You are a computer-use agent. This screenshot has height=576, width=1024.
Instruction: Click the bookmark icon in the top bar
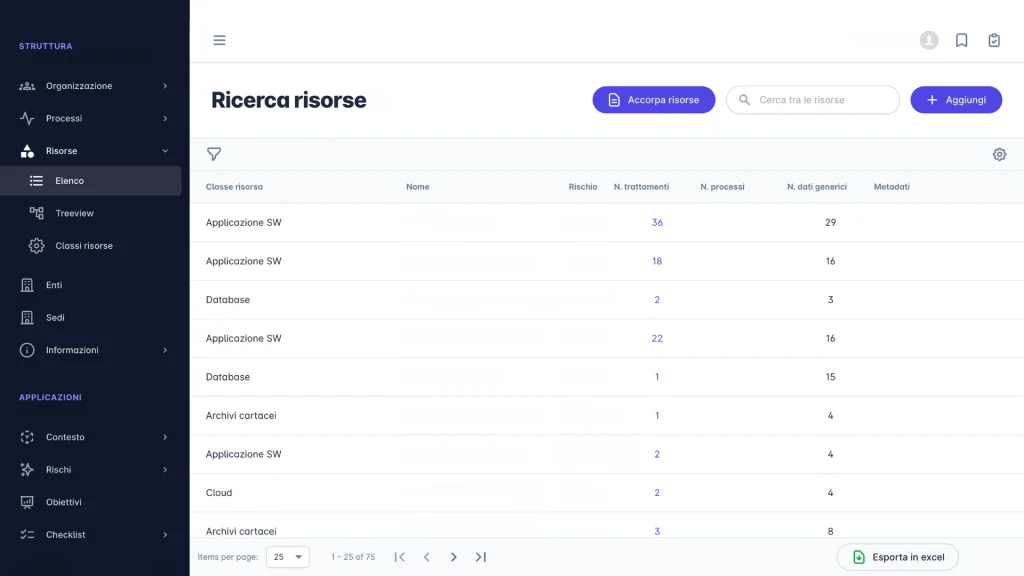click(x=961, y=40)
